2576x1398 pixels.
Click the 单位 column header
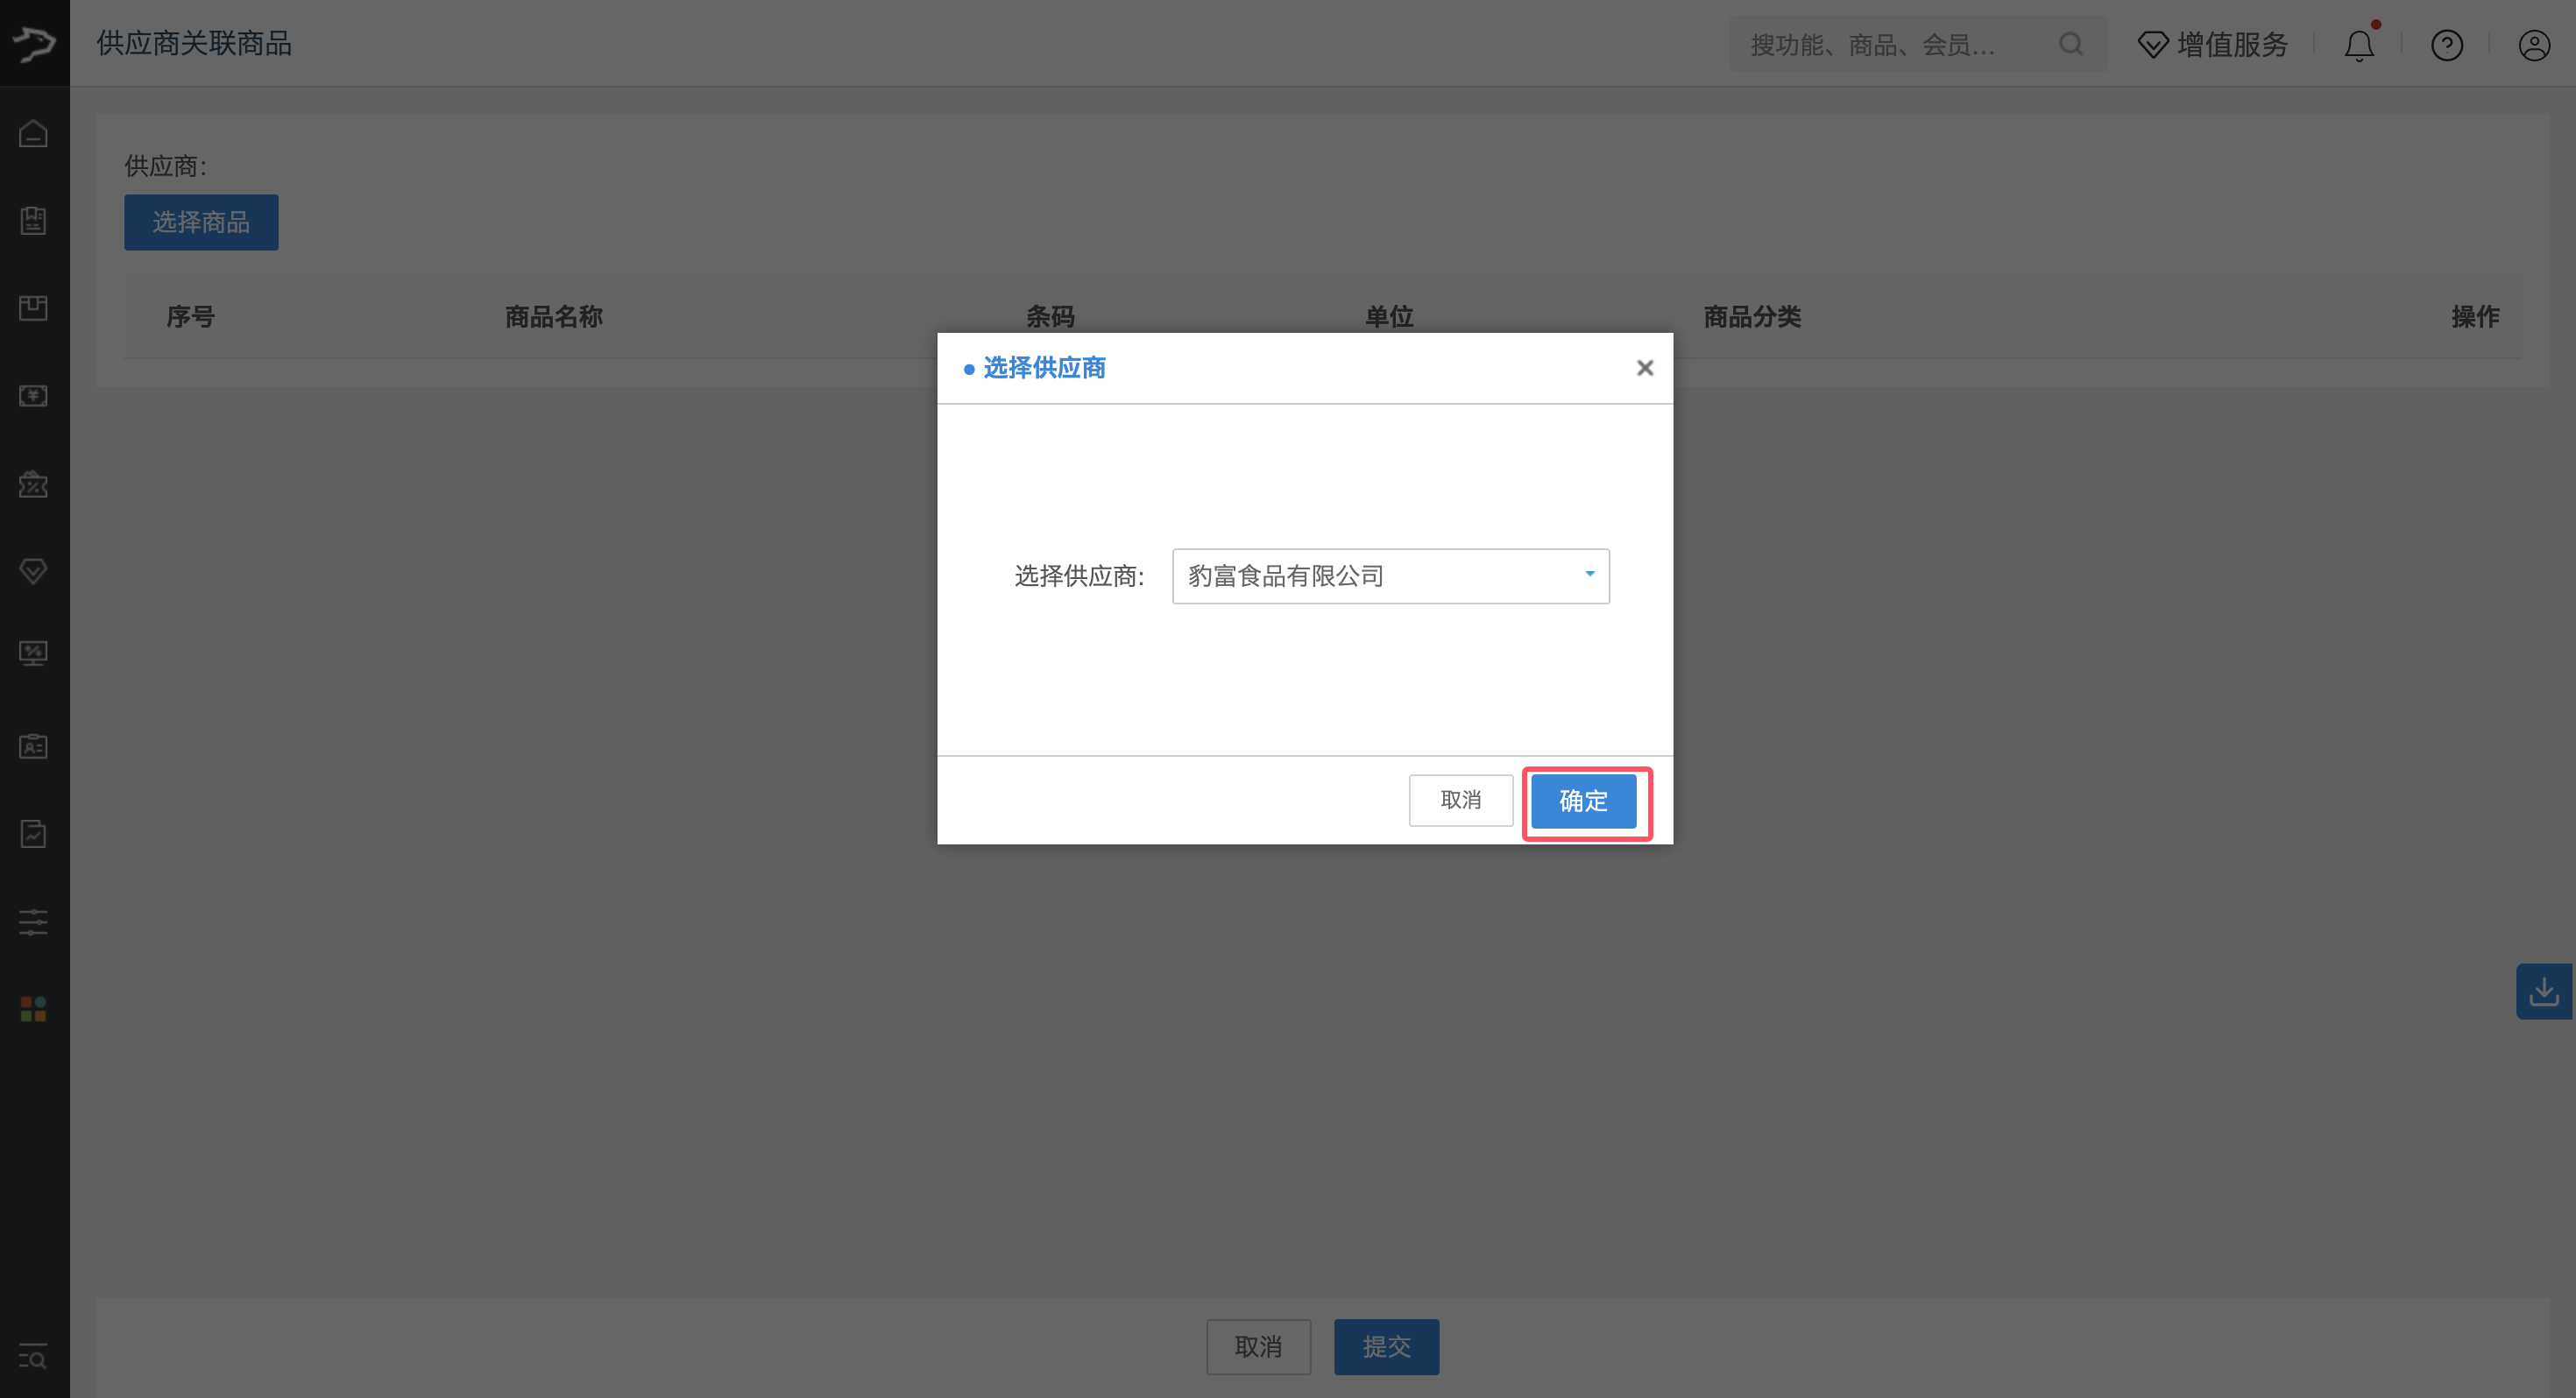point(1390,317)
